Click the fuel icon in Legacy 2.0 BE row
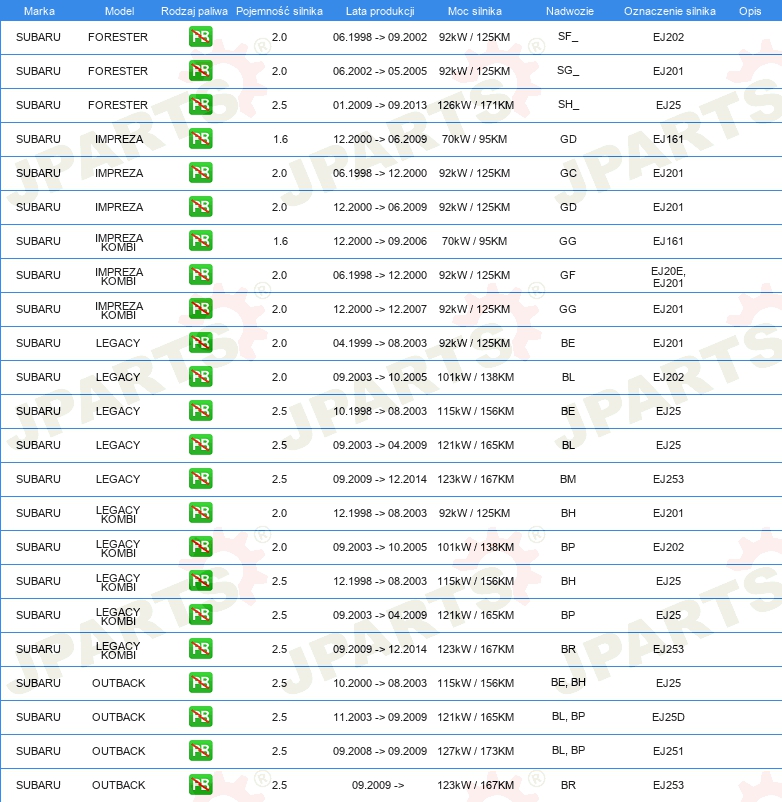 pyautogui.click(x=200, y=343)
